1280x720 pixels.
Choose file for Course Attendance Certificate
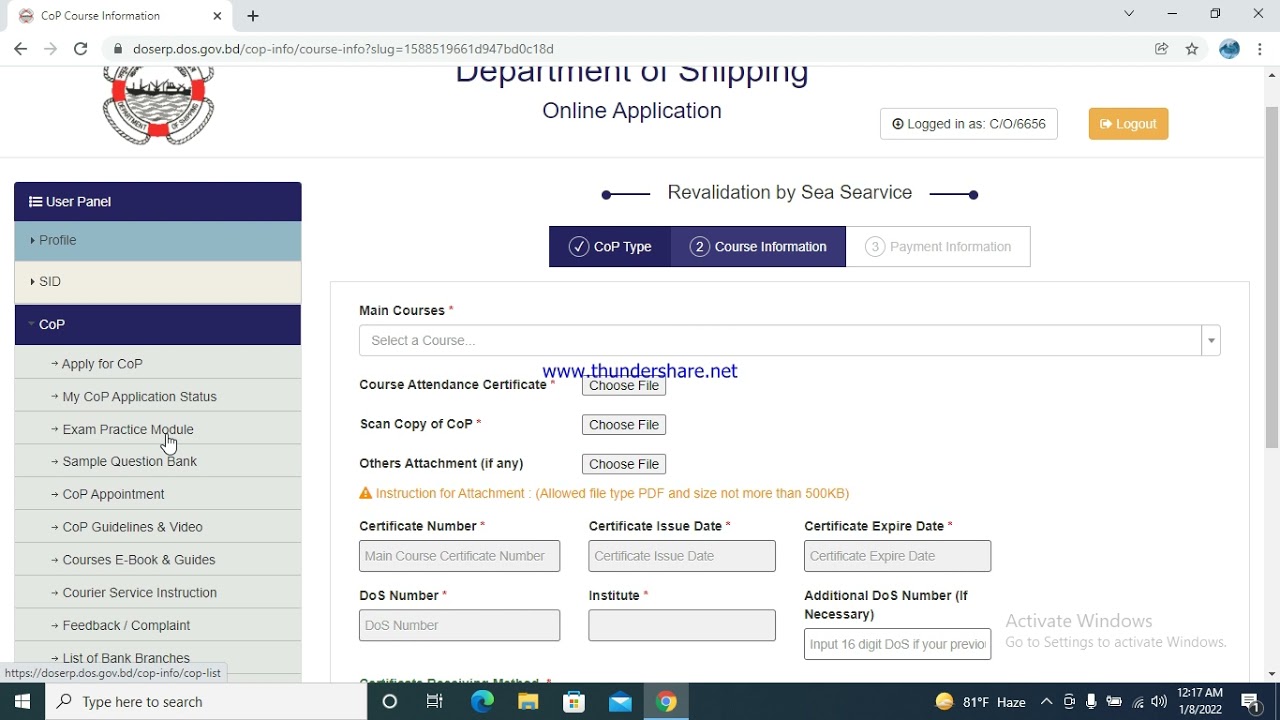point(624,386)
